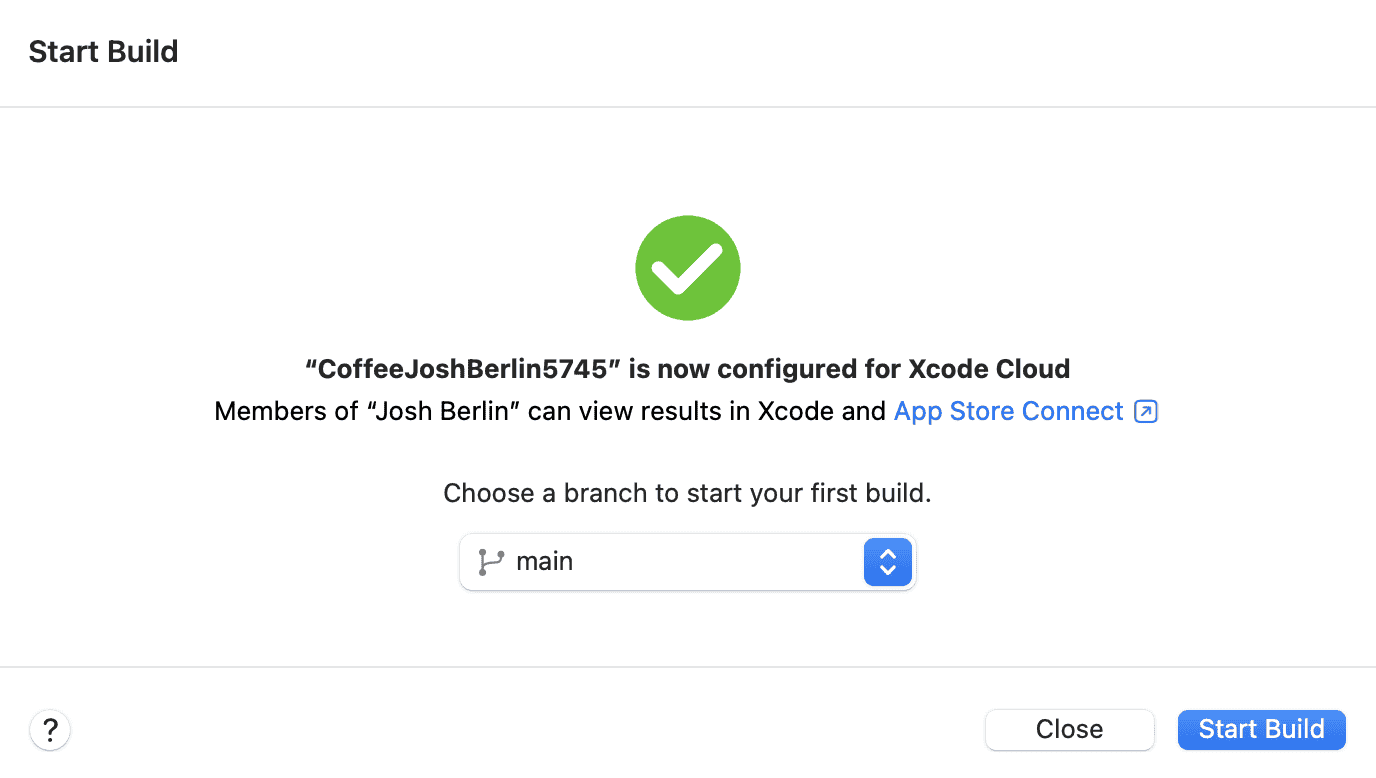Select the blue up-down arrows on the branch picker
The height and width of the screenshot is (778, 1376).
(887, 561)
